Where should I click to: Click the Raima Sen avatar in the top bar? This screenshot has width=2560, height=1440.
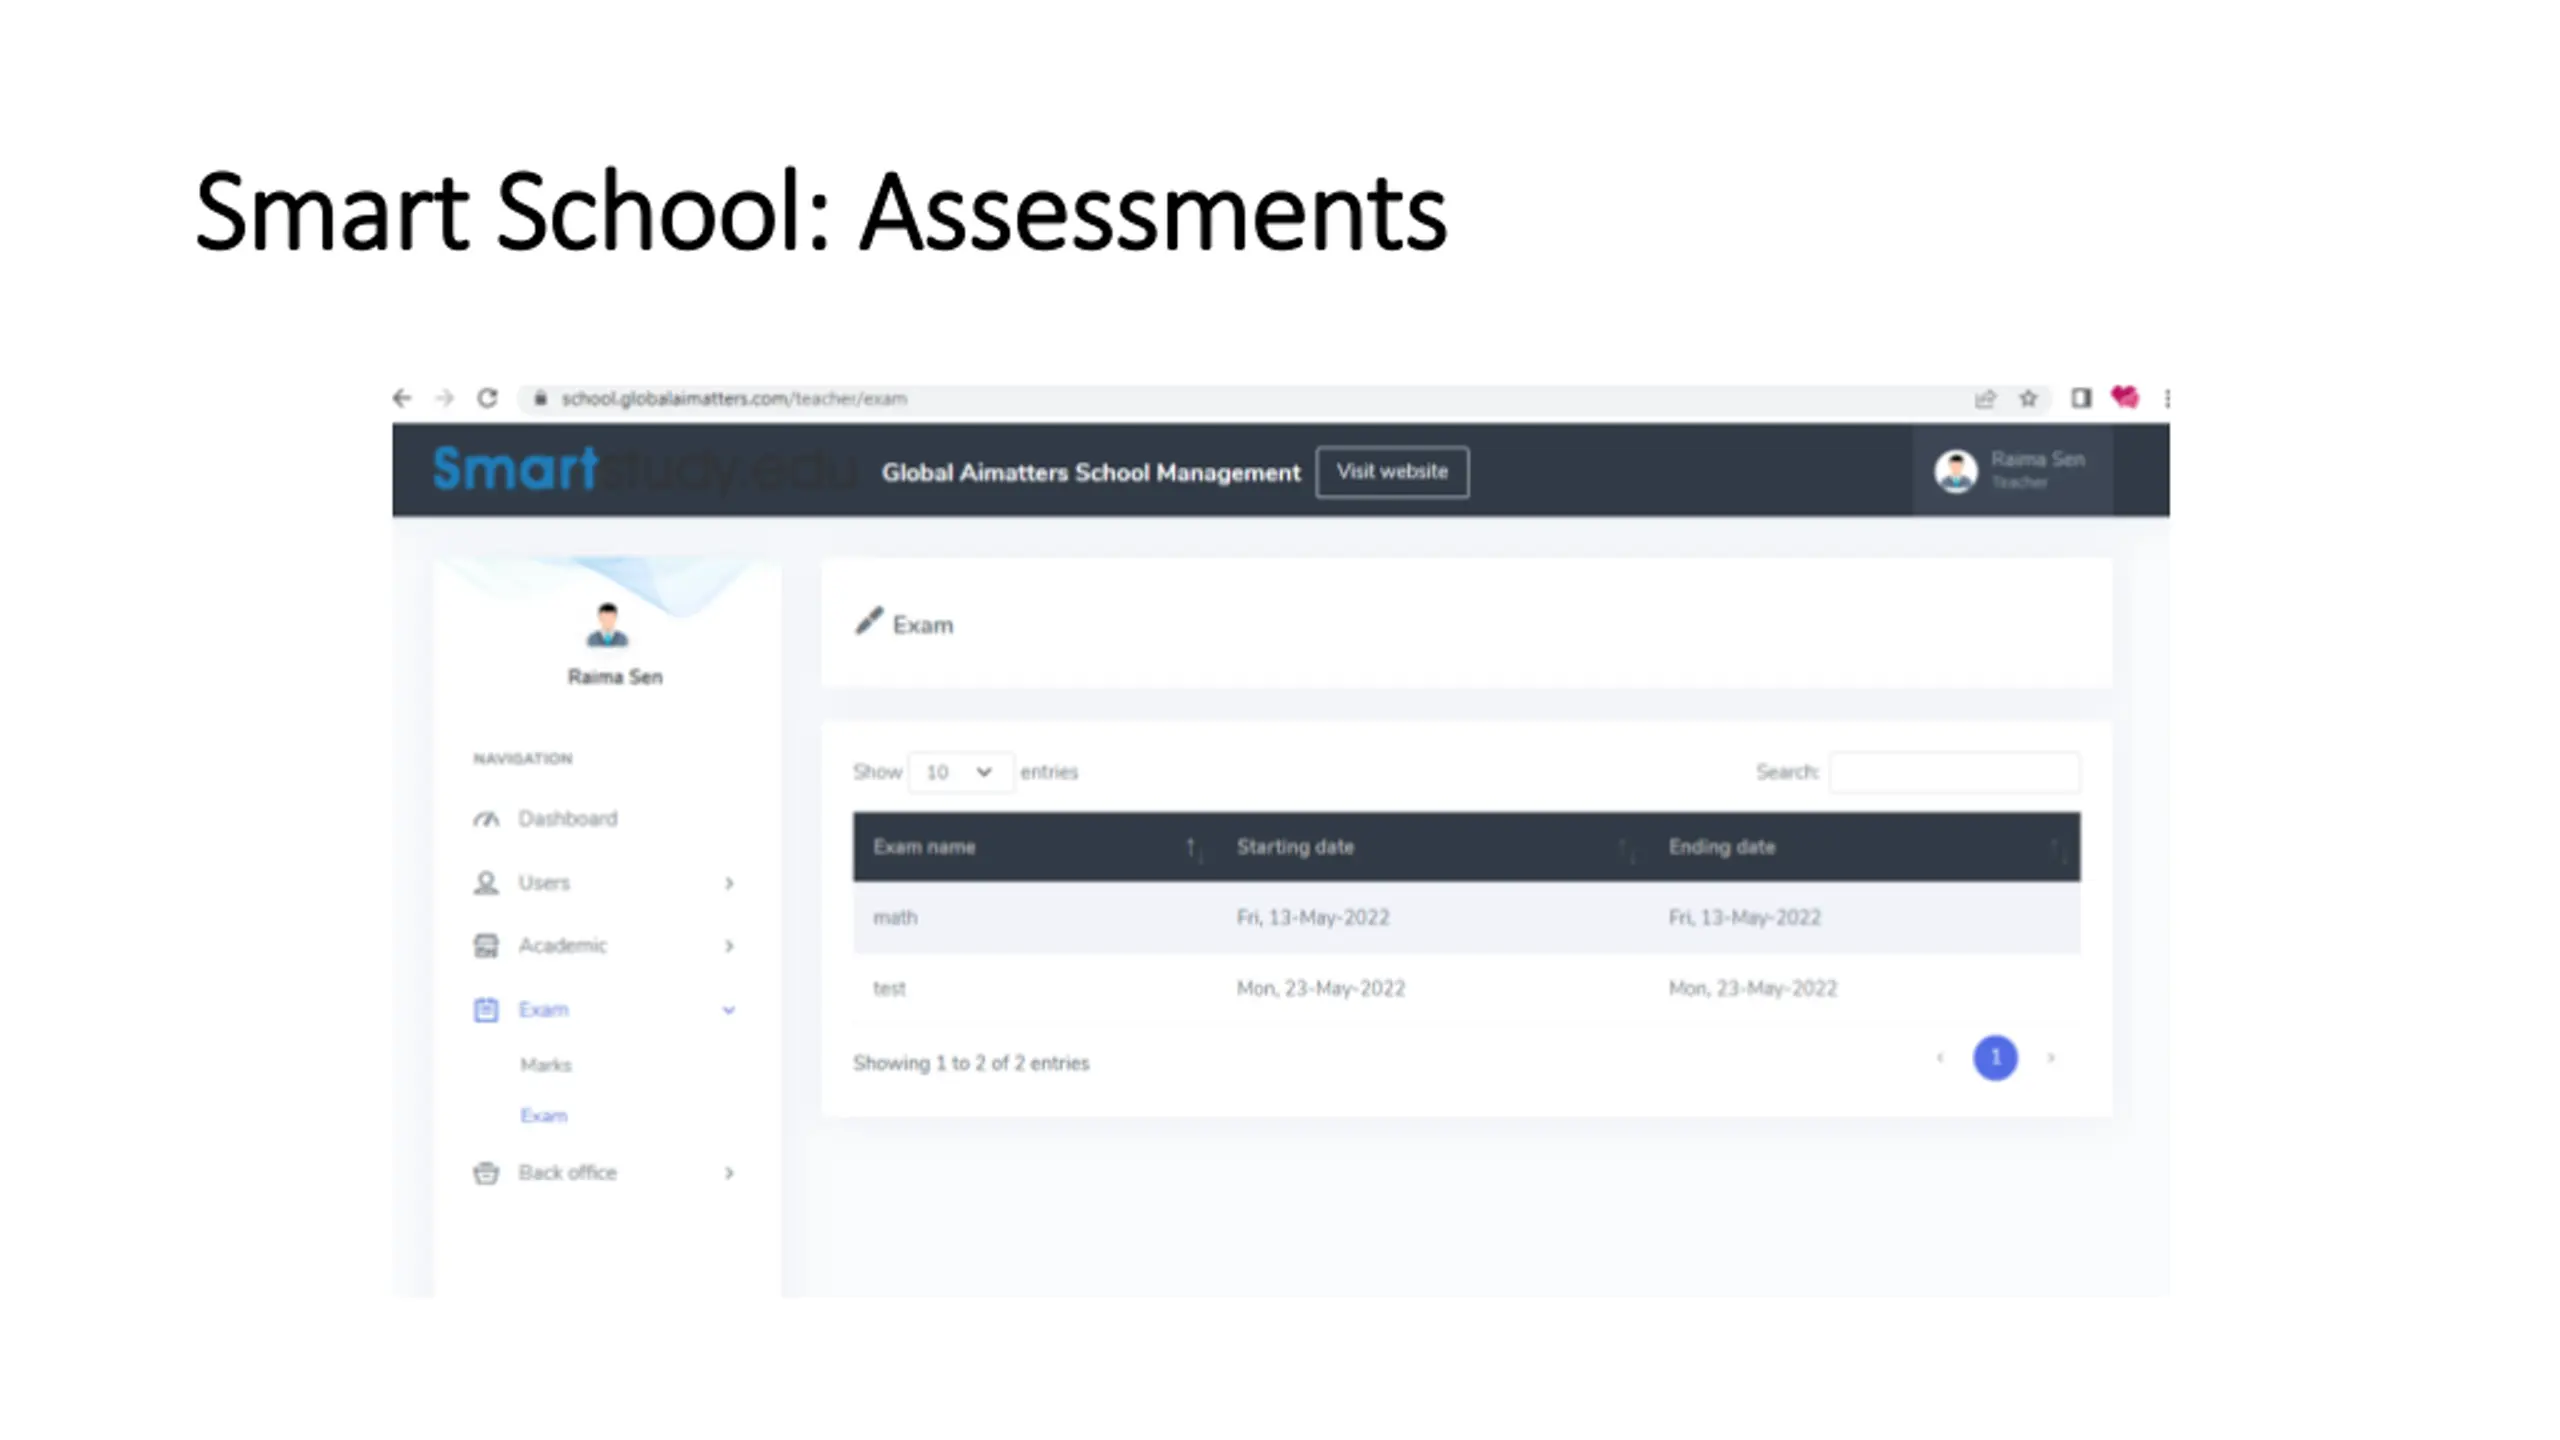[x=1955, y=471]
